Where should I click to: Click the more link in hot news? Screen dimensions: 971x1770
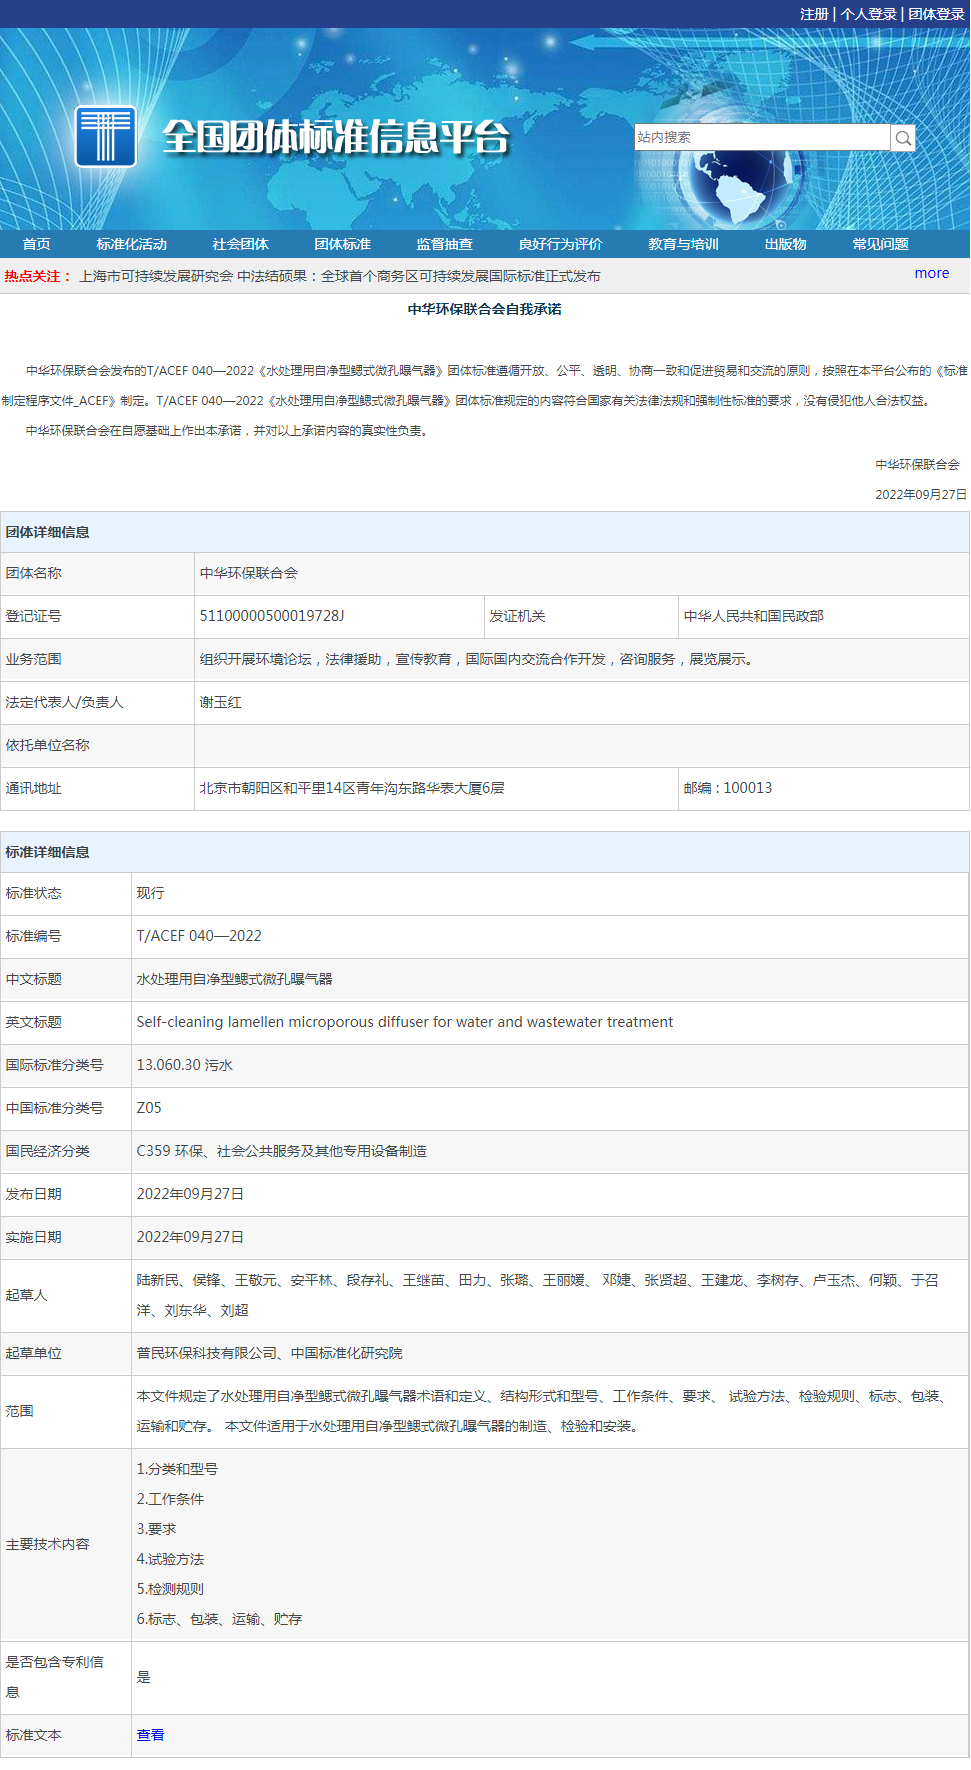click(x=932, y=273)
